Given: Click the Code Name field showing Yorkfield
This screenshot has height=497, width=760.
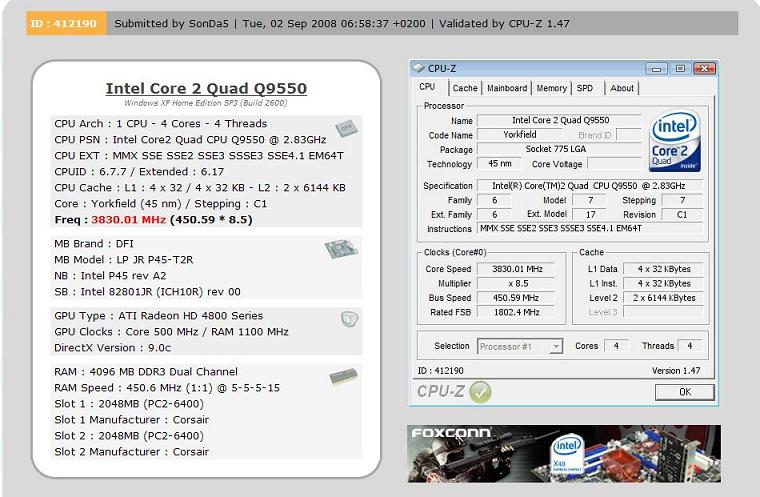Looking at the screenshot, I should tap(520, 135).
